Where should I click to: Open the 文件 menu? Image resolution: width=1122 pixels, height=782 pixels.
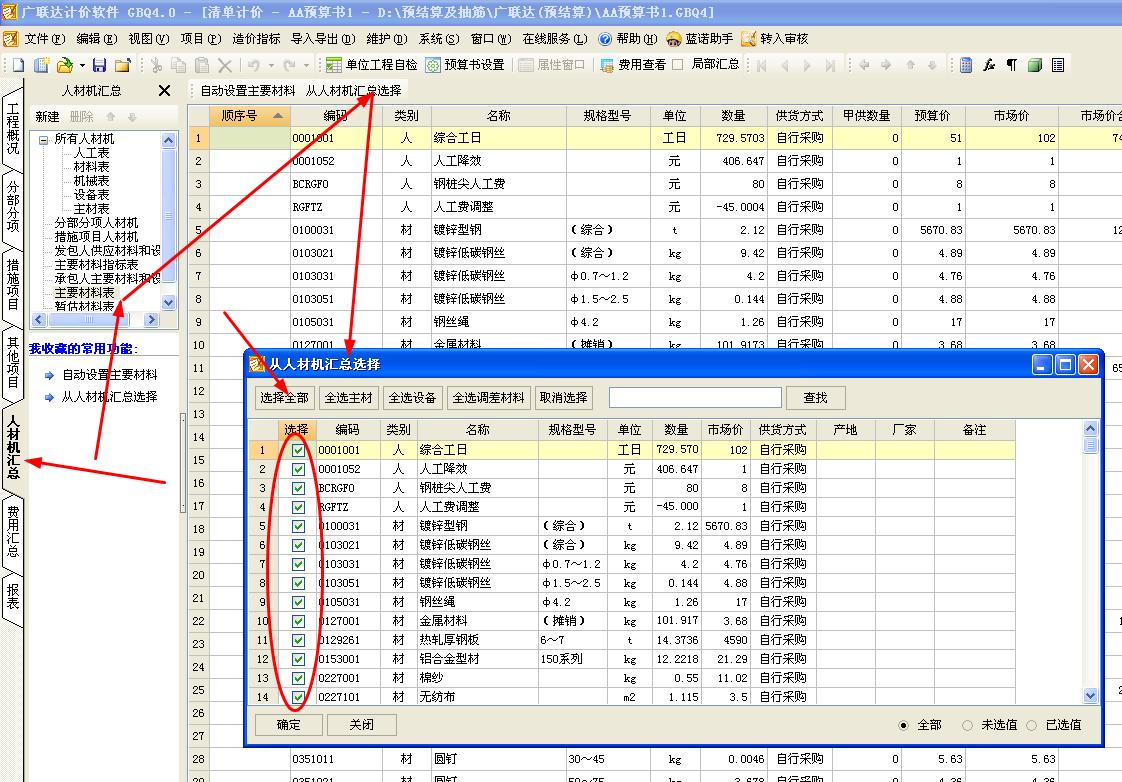coord(44,39)
